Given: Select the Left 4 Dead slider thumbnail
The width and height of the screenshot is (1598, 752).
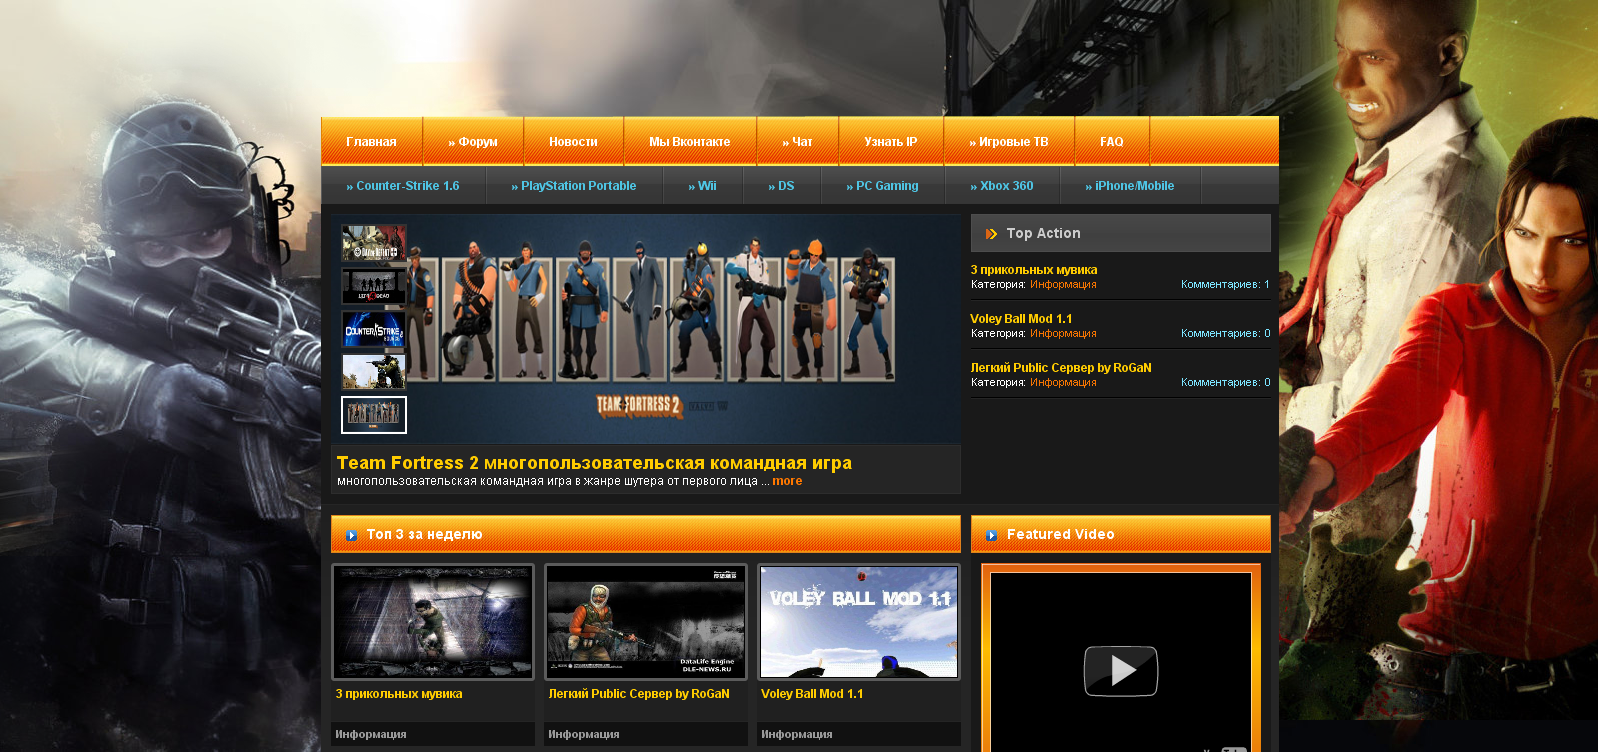Looking at the screenshot, I should 374,286.
